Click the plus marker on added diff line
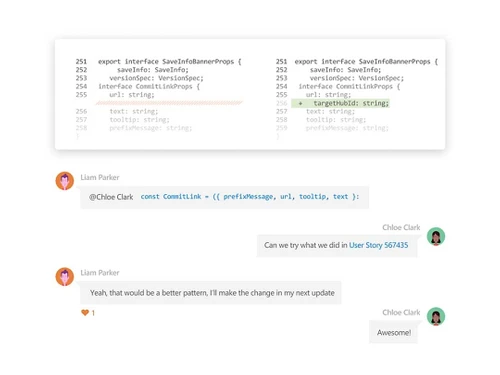This screenshot has height=375, width=500. click(300, 103)
